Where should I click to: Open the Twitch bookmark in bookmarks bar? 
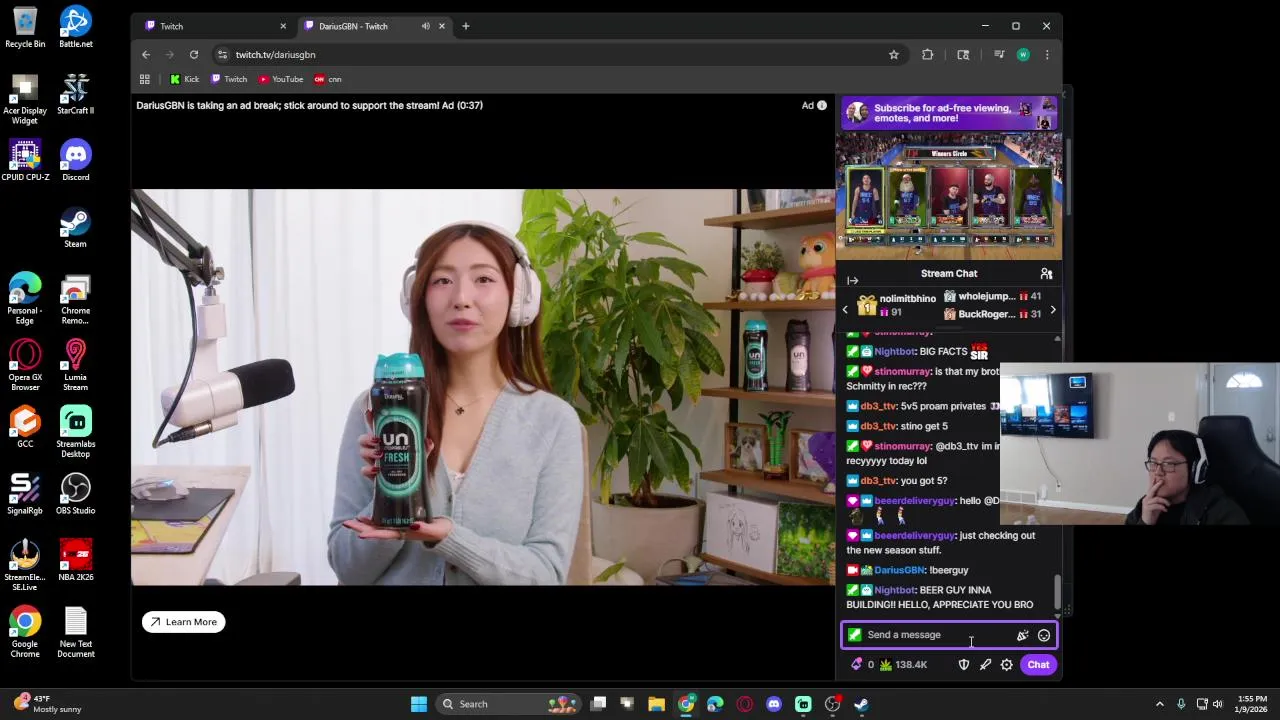229,79
